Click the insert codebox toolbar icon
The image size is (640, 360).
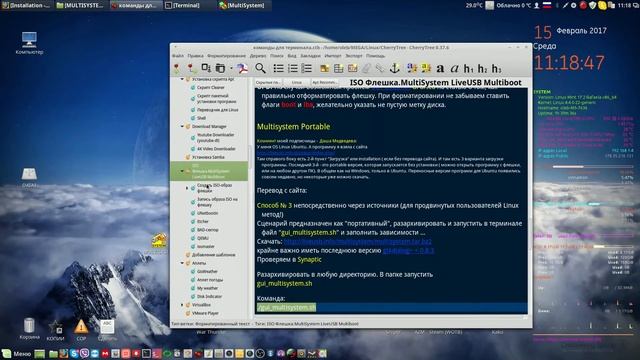pos(353,68)
